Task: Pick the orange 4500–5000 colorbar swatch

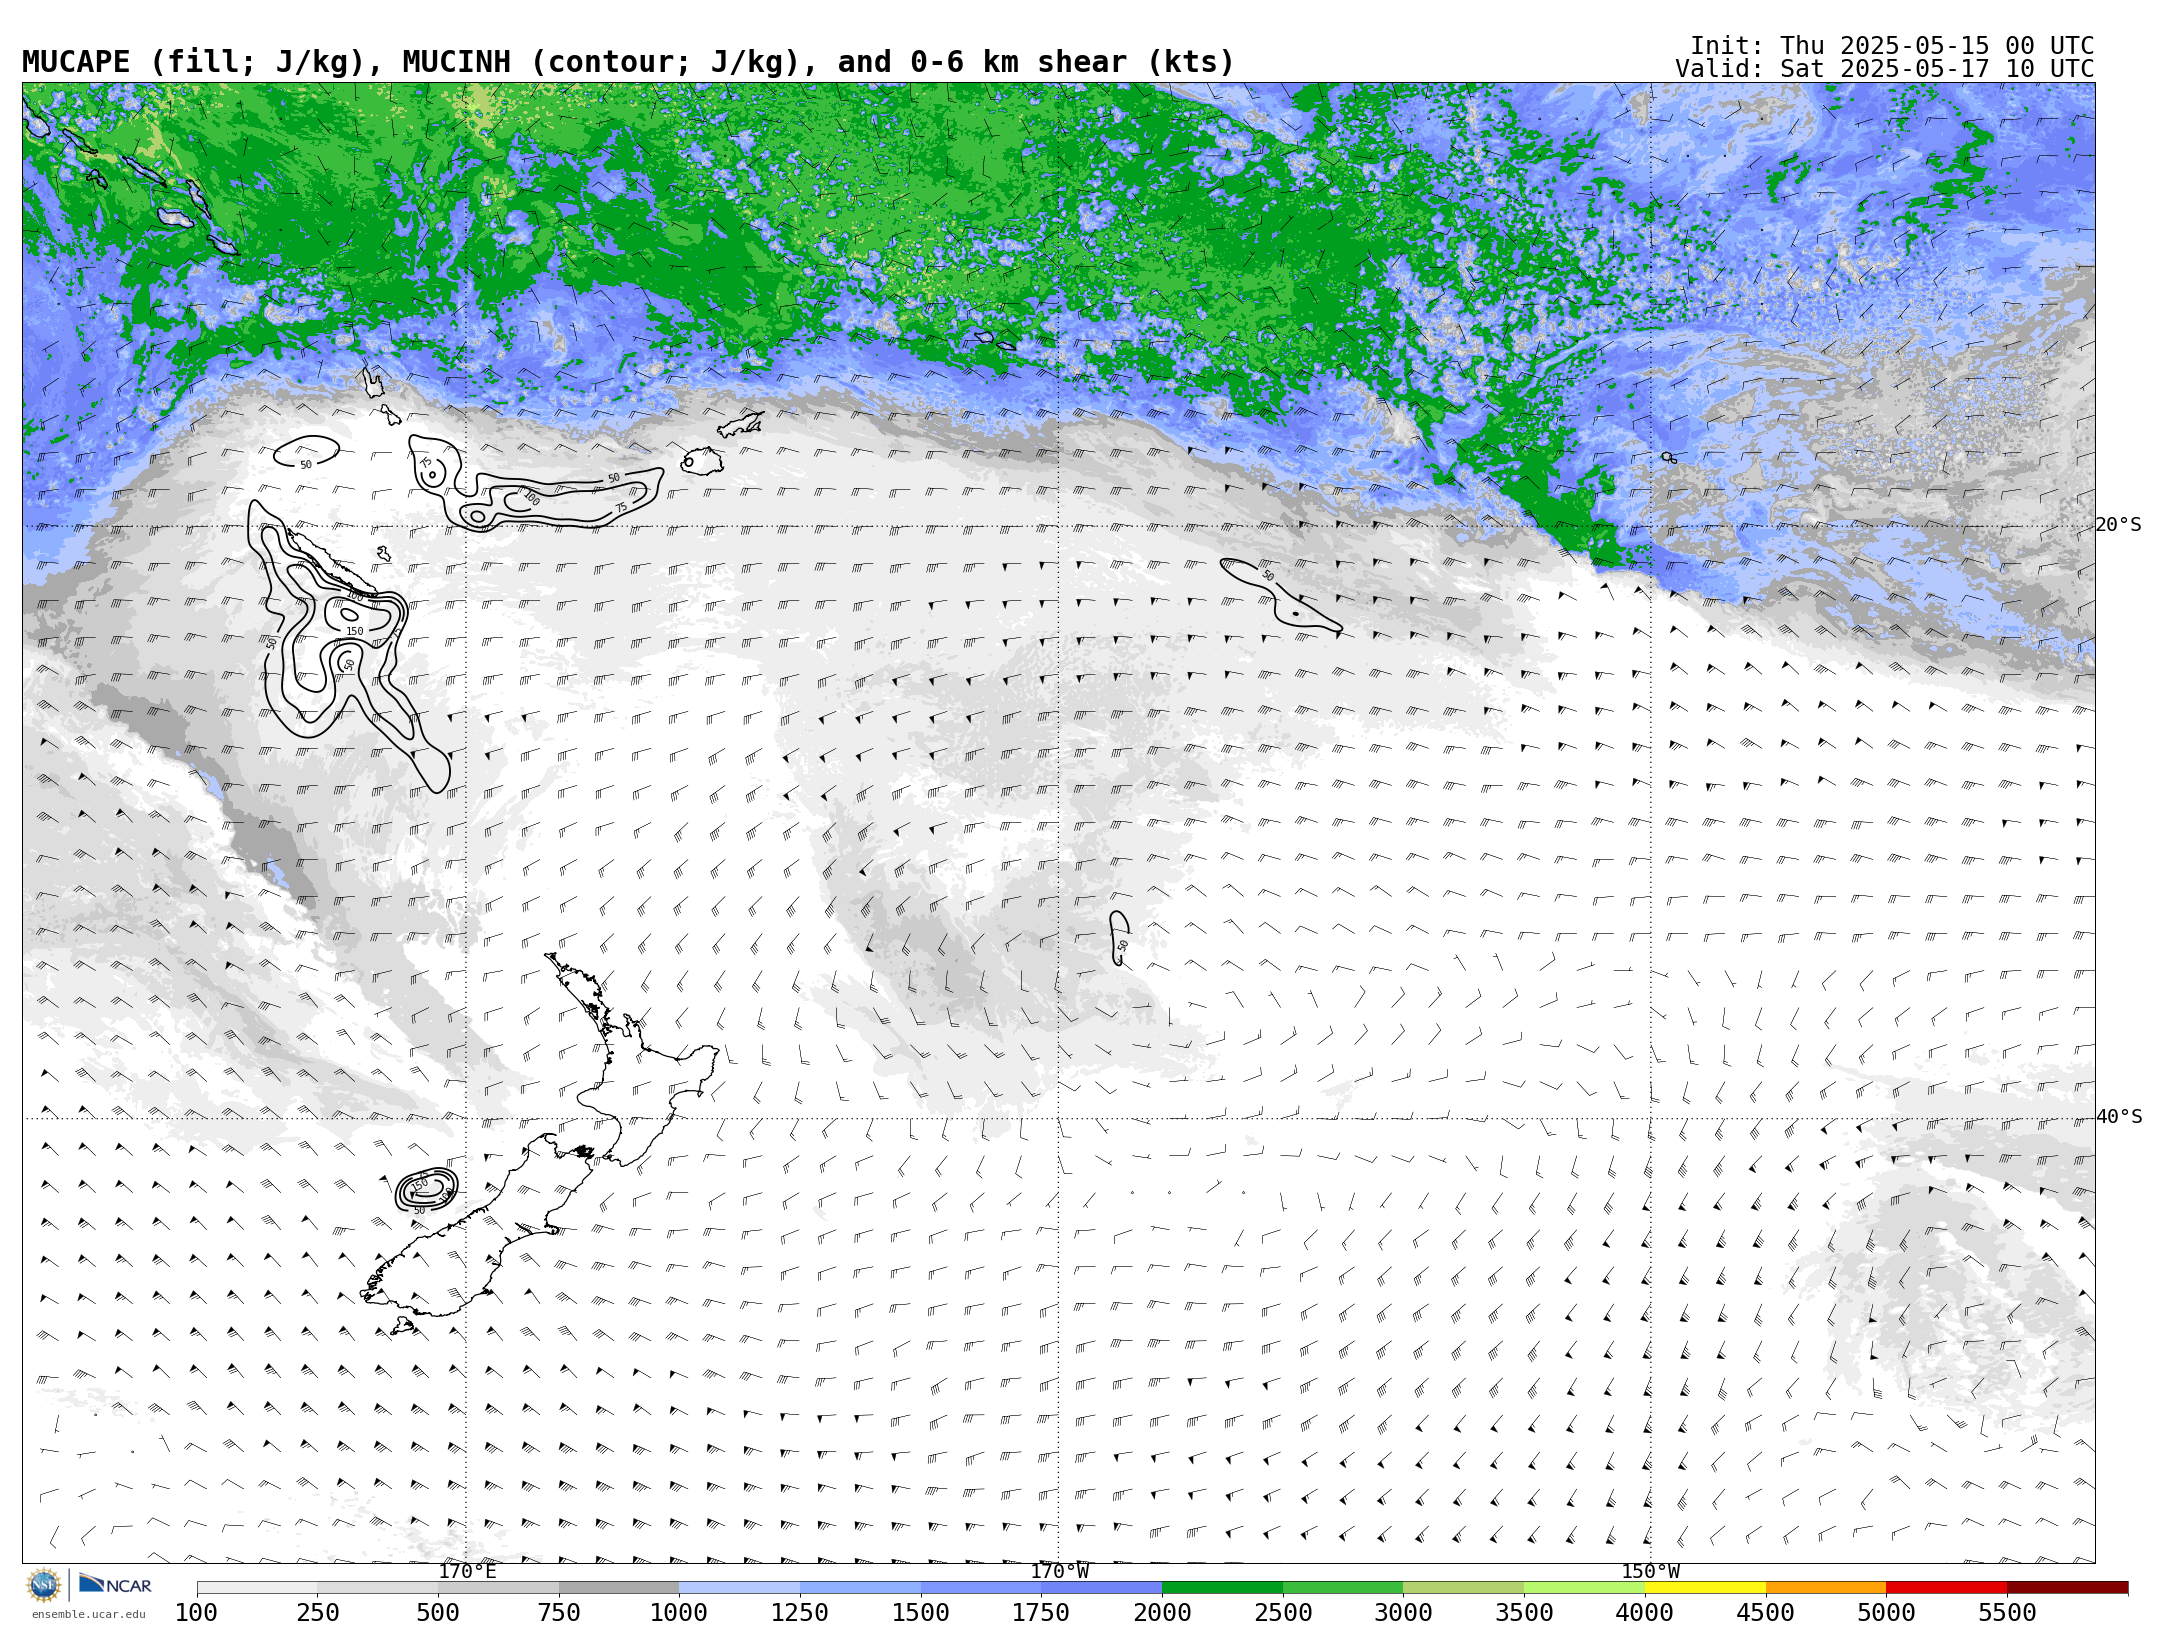Action: tap(1826, 1588)
